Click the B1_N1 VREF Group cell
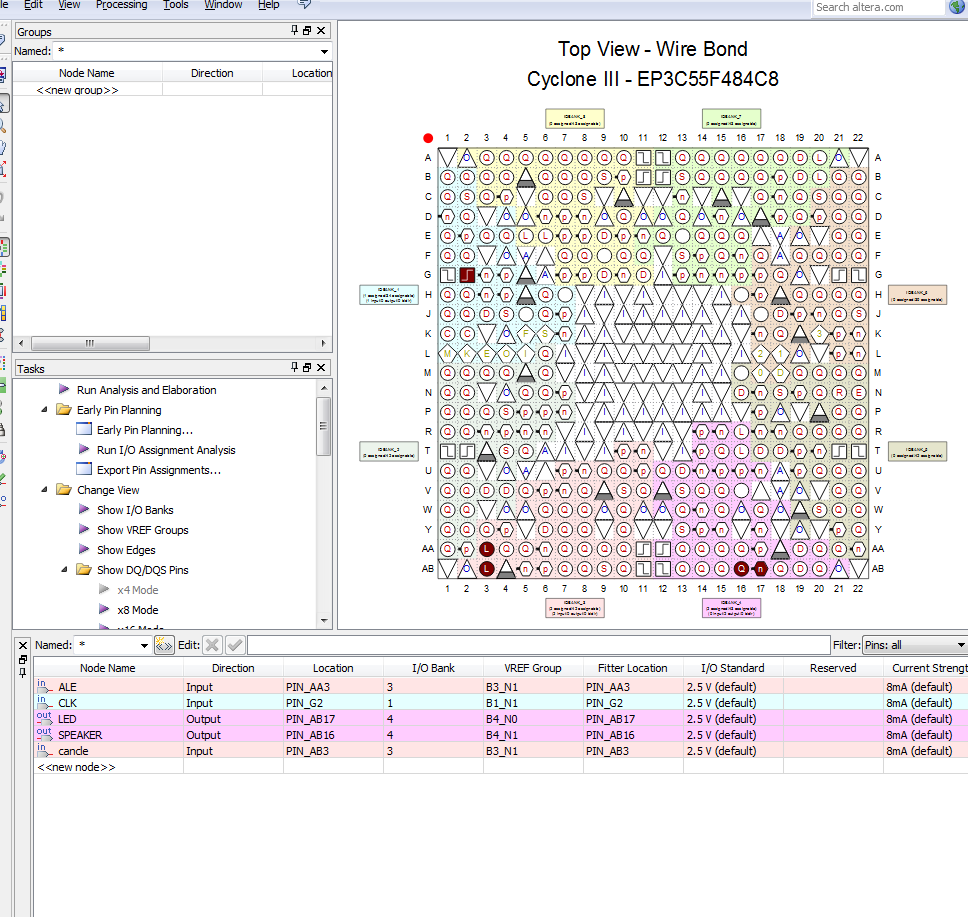Screen dimensions: 968x917 pyautogui.click(x=533, y=703)
